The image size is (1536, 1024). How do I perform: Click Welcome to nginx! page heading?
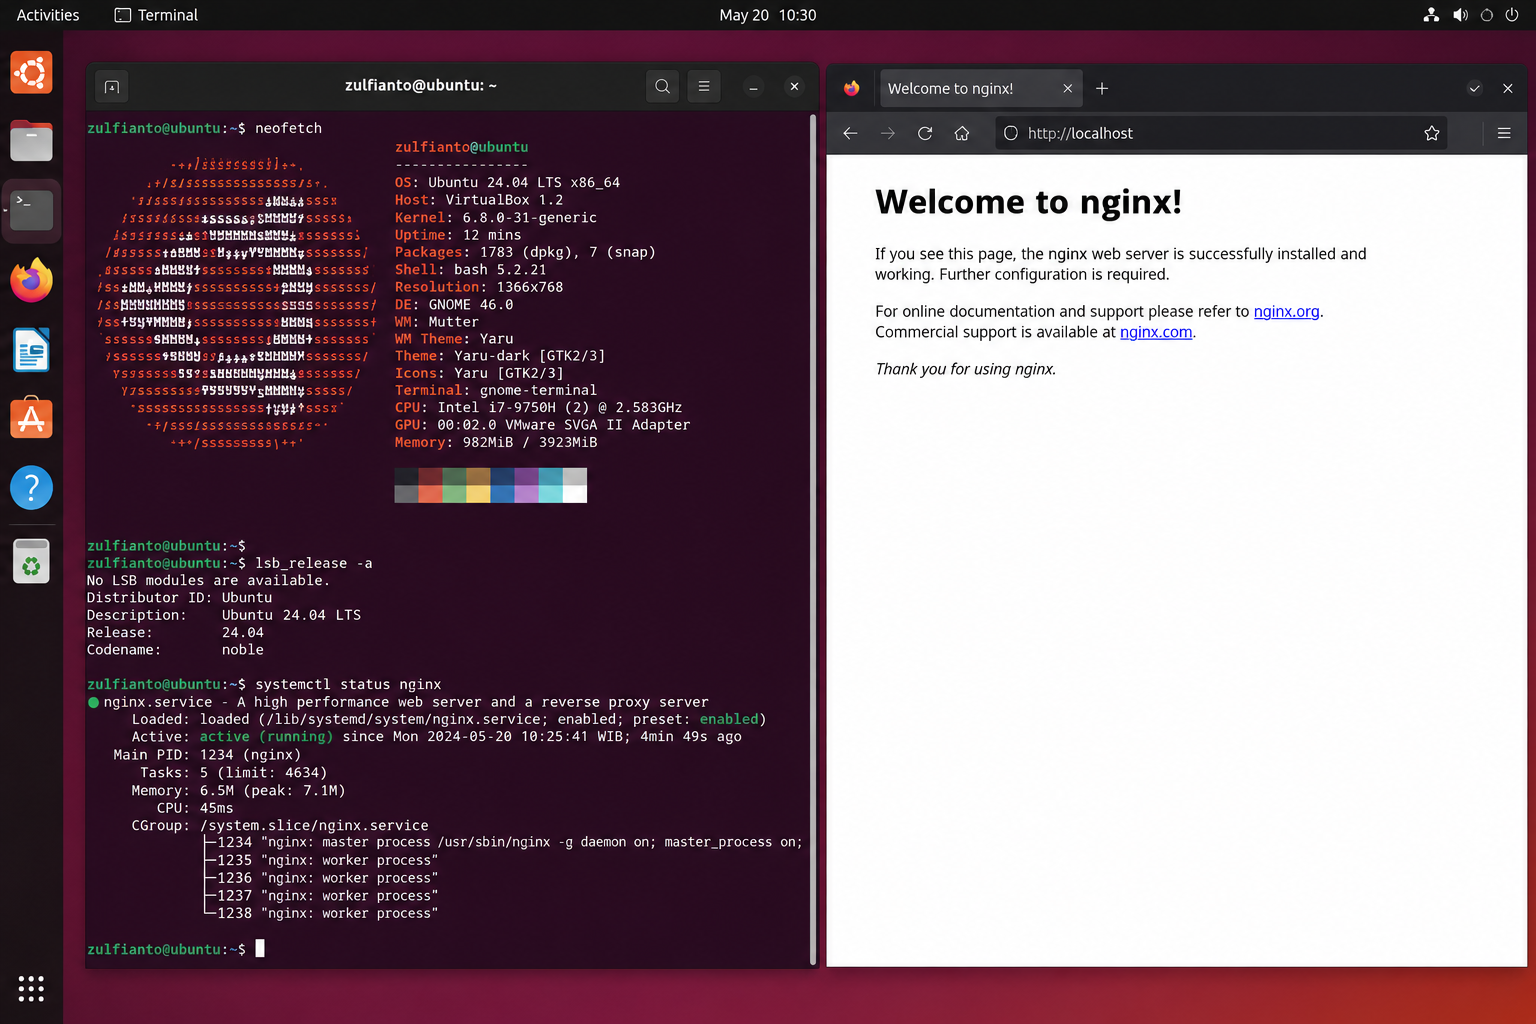pos(1028,202)
